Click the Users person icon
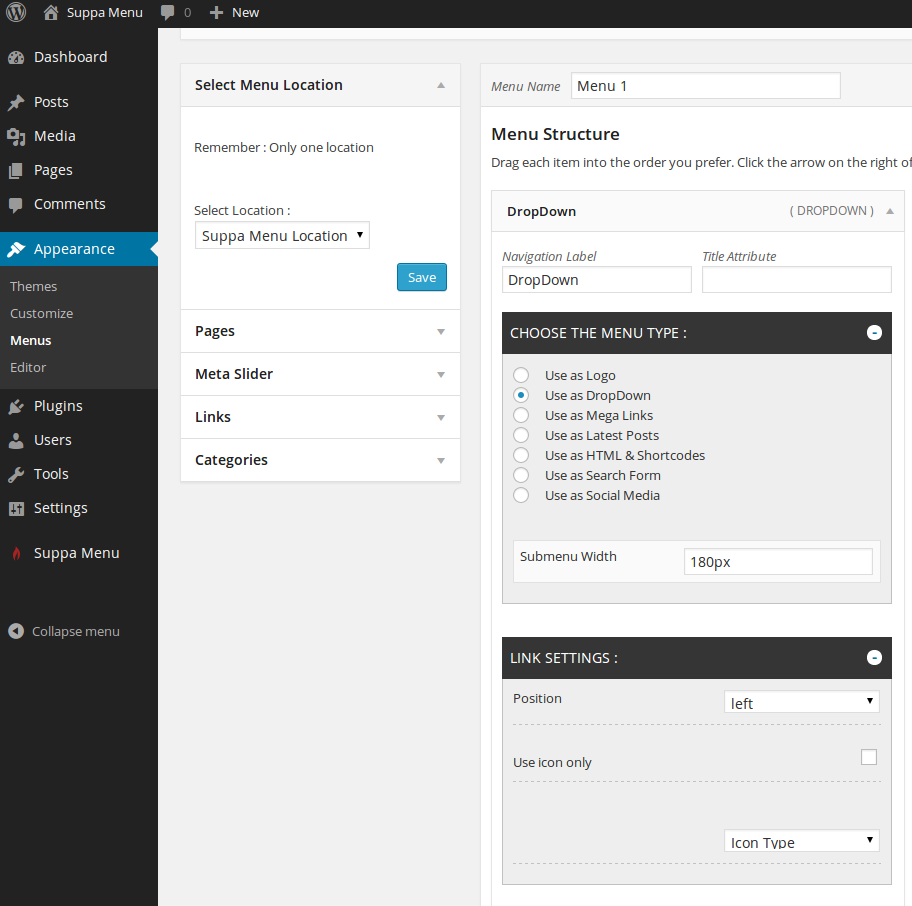Viewport: 912px width, 906px height. click(16, 440)
